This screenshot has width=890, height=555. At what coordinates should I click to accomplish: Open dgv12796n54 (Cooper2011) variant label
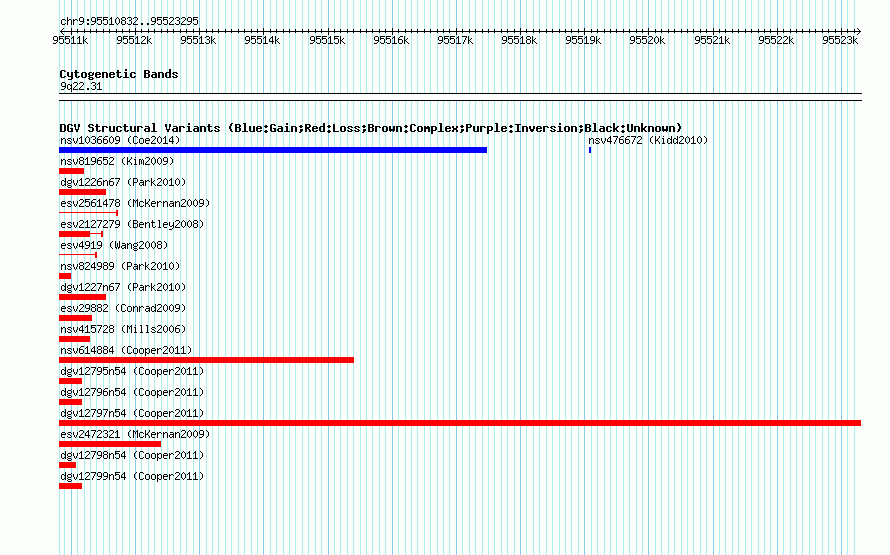point(132,392)
